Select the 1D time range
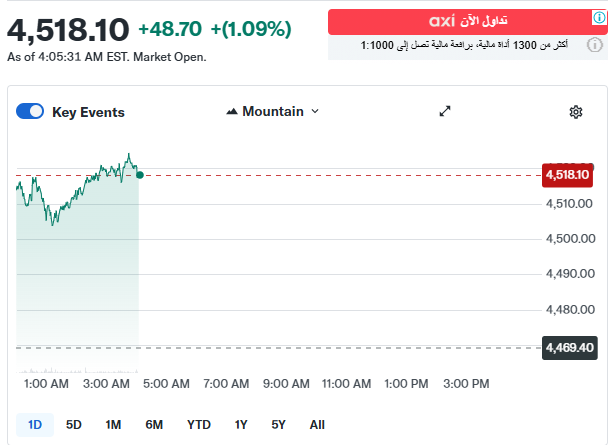This screenshot has width=612, height=445. coord(35,424)
